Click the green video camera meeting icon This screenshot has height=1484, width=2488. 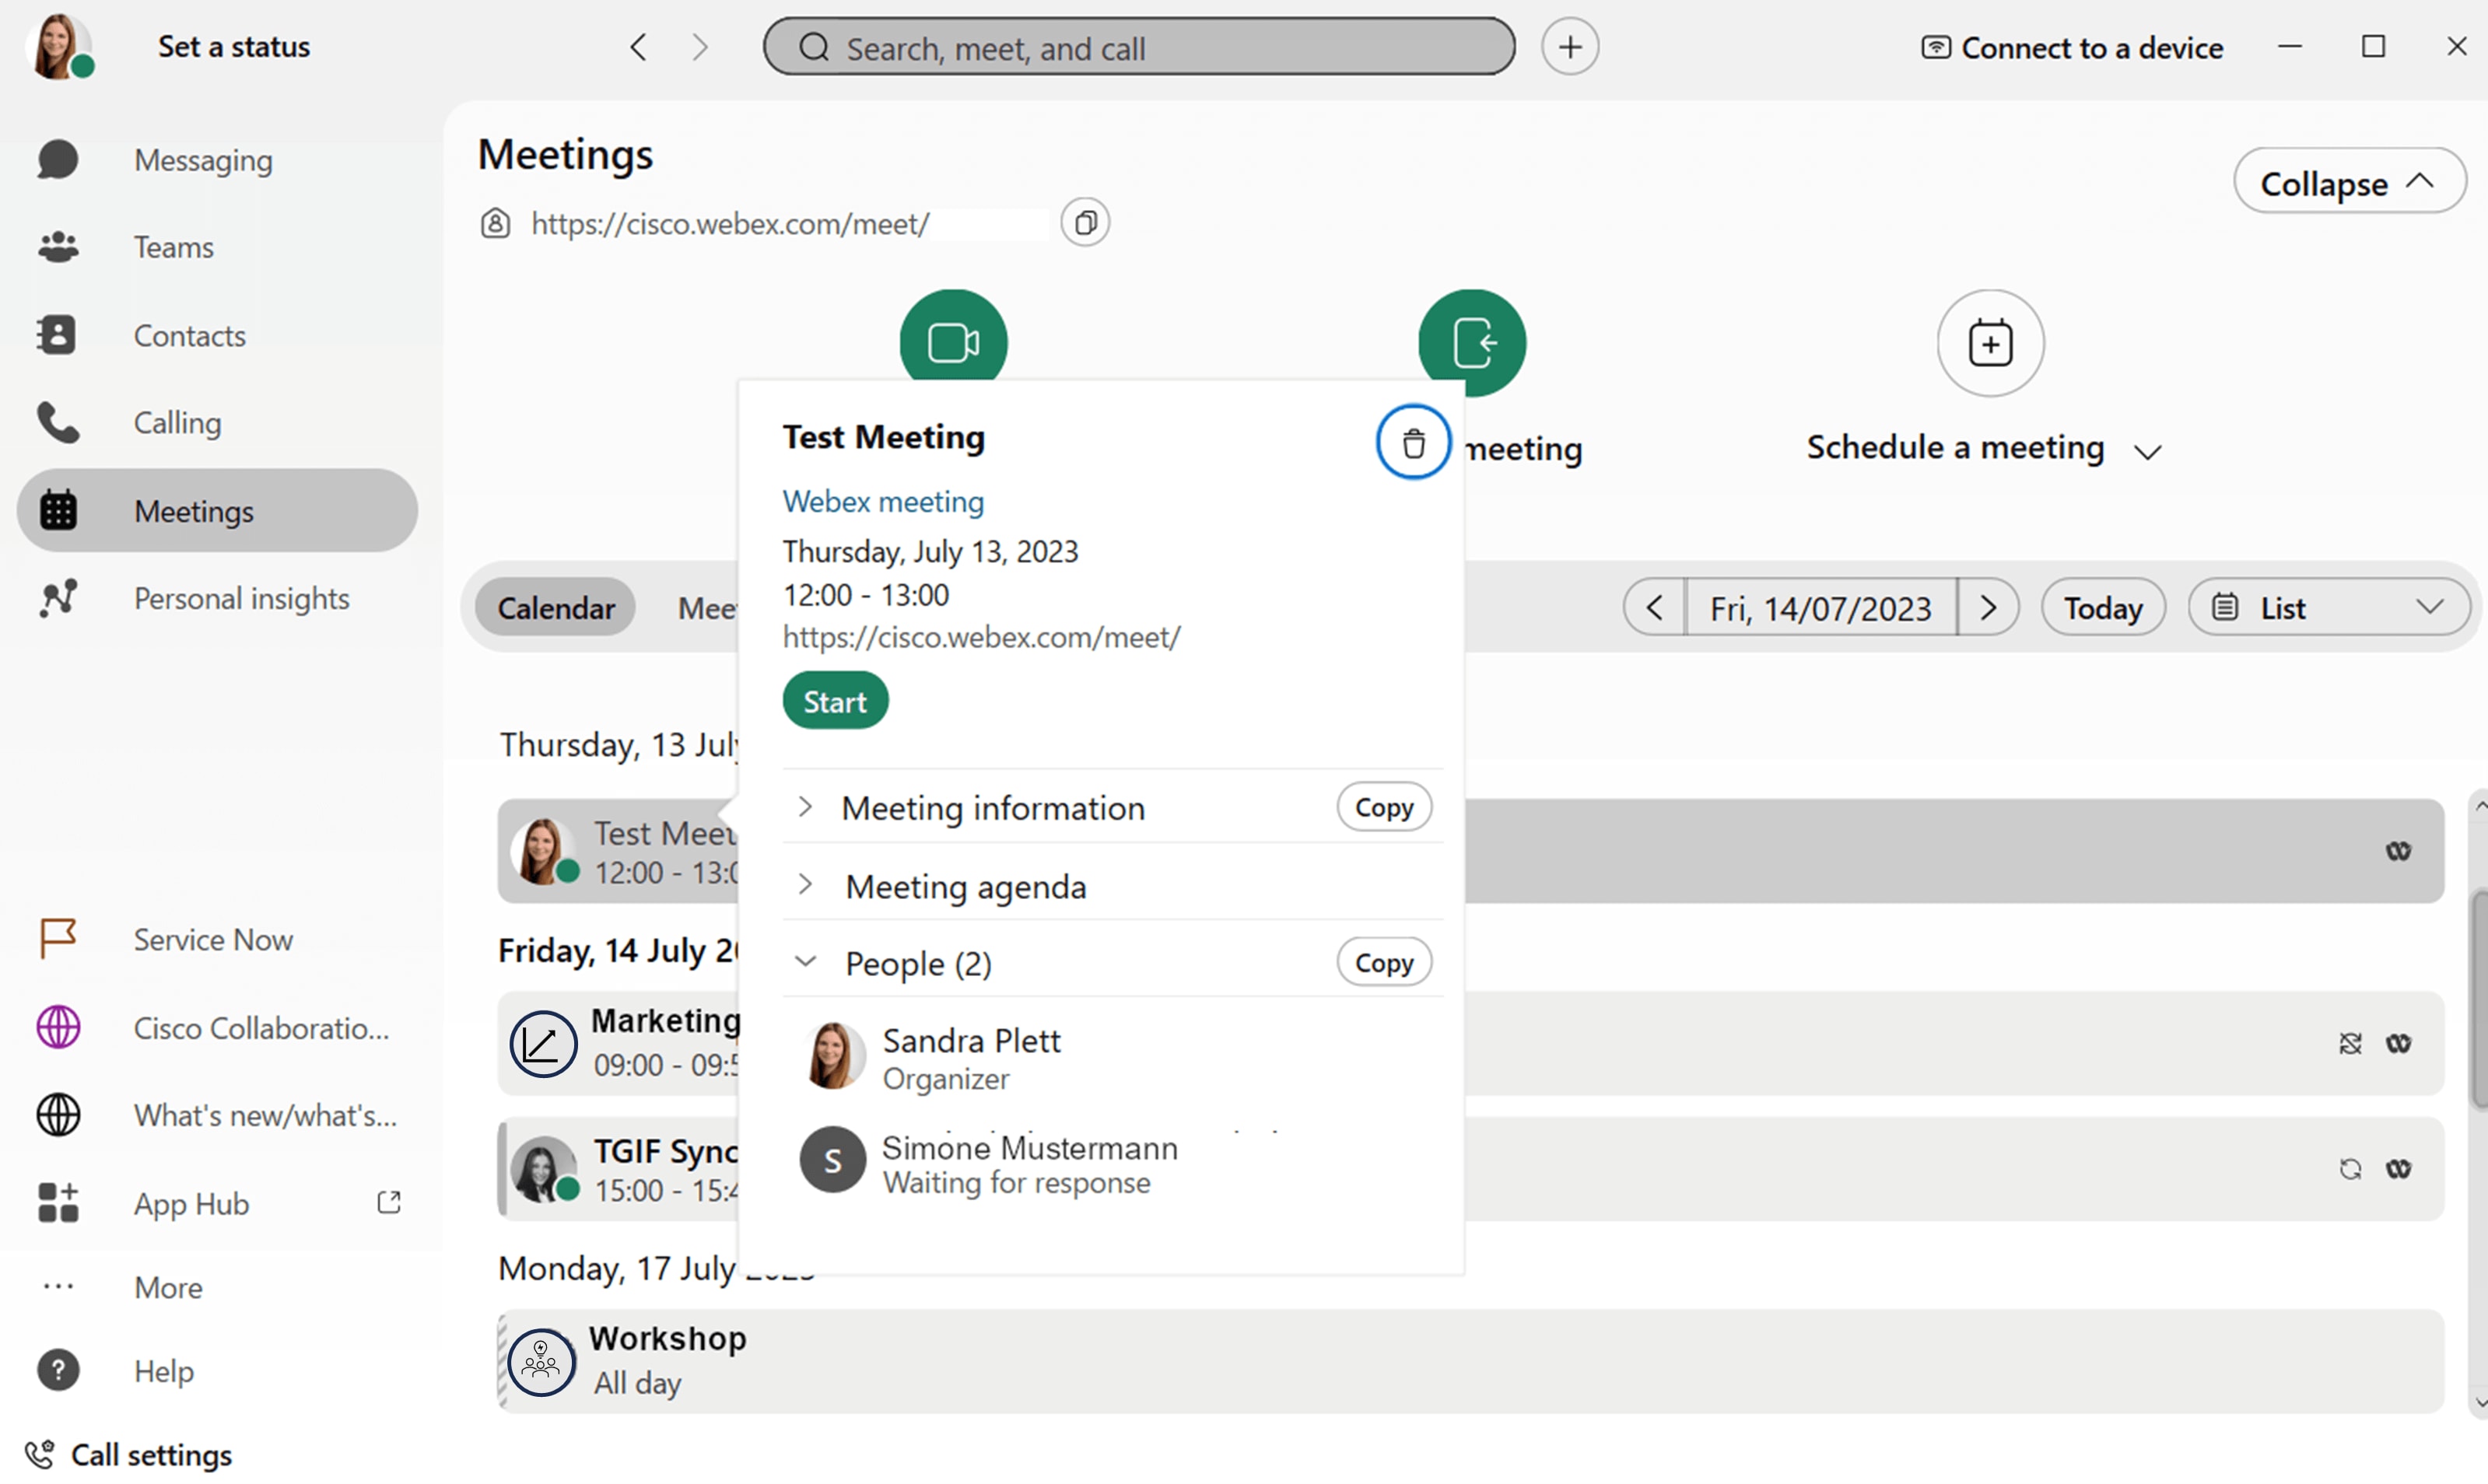[953, 338]
